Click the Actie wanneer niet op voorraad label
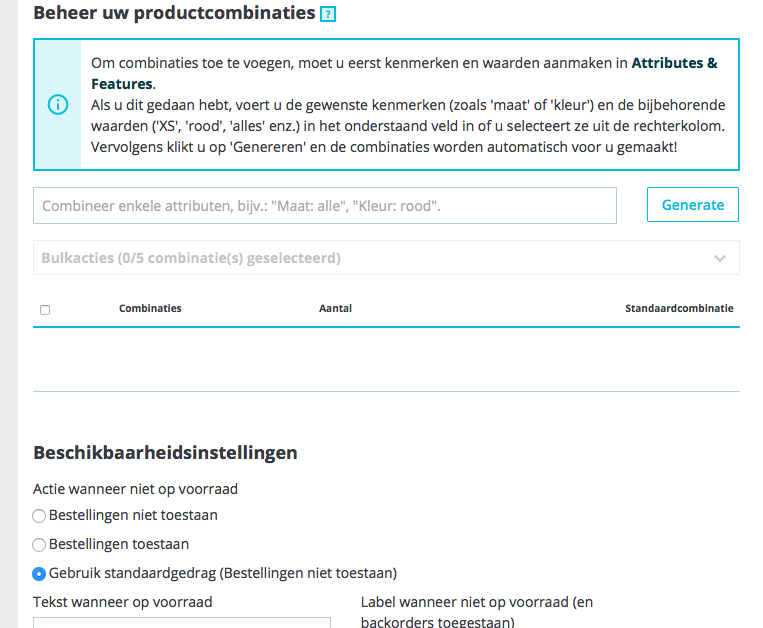 [x=135, y=489]
